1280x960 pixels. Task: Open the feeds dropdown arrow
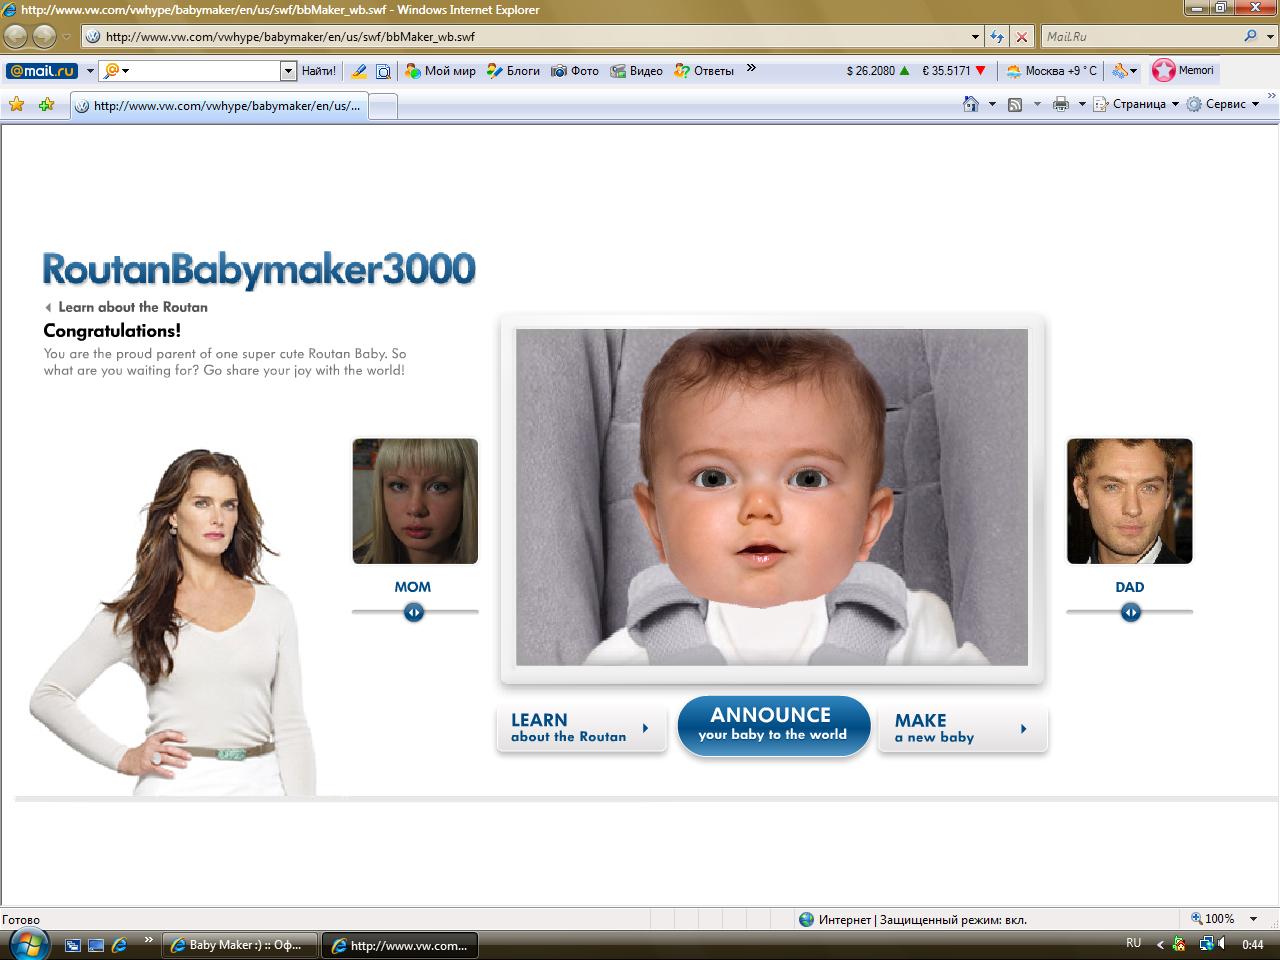1036,104
